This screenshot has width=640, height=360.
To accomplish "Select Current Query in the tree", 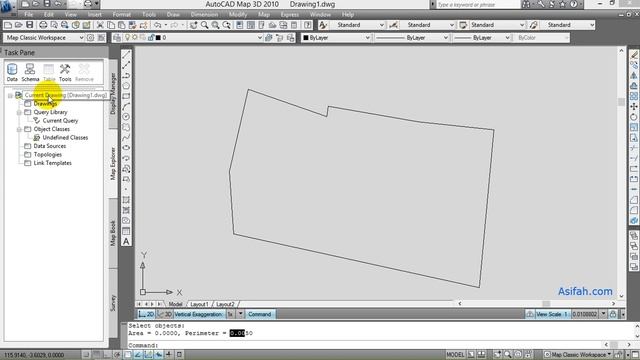I will coord(60,121).
